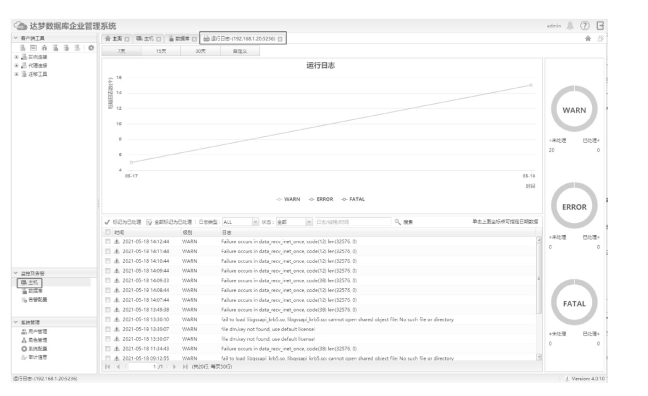The image size is (648, 396).
Task: Collapse the 系统管理 panel
Action: pyautogui.click(x=16, y=322)
